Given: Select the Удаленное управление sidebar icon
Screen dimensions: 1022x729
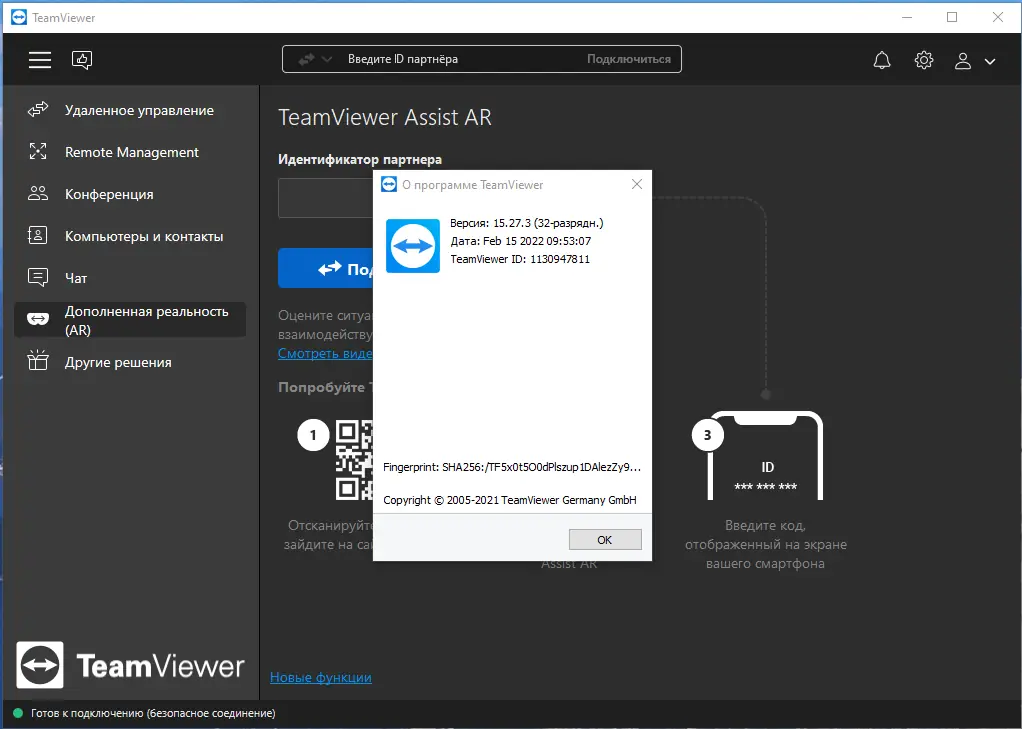Looking at the screenshot, I should click(x=37, y=110).
